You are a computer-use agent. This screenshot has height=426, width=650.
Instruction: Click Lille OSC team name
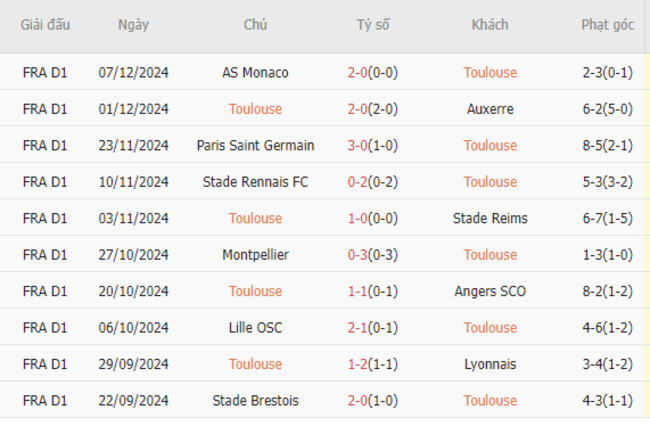[x=255, y=328]
